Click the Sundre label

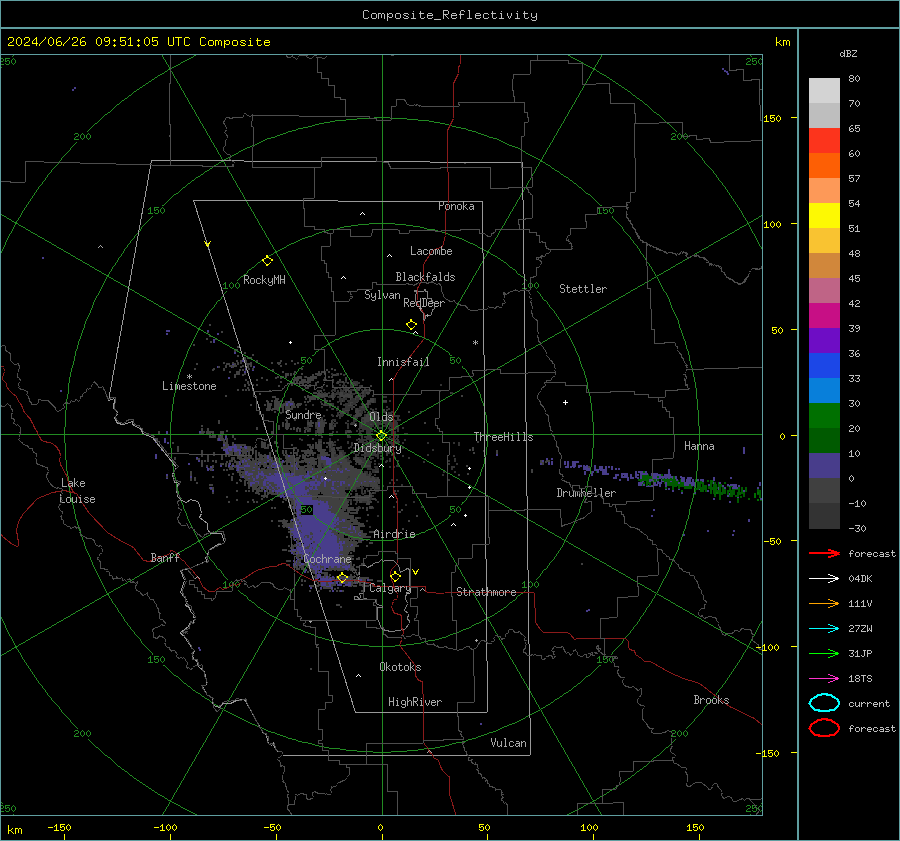303,415
